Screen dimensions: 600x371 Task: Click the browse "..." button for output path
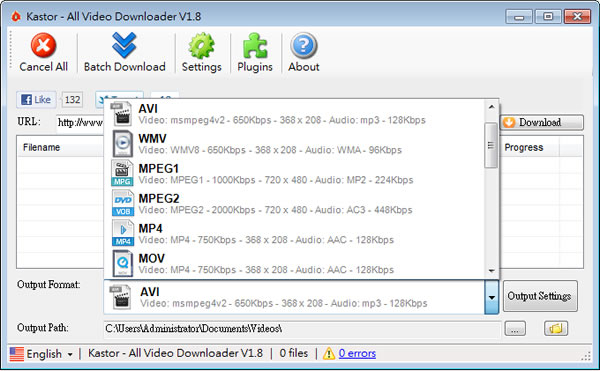pos(515,329)
